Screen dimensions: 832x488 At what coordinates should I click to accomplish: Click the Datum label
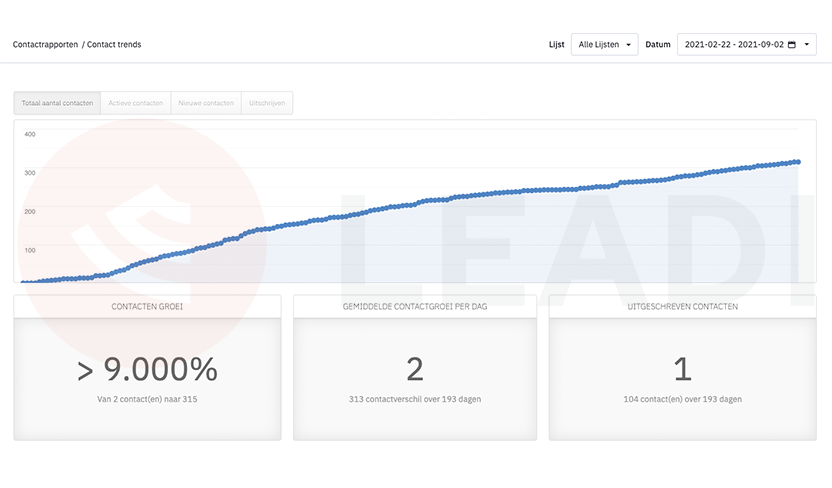pos(658,45)
